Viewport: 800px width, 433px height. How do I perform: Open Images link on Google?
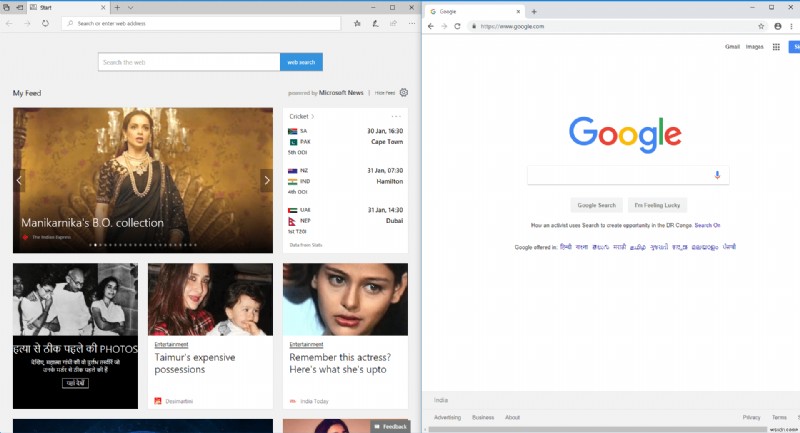point(755,47)
